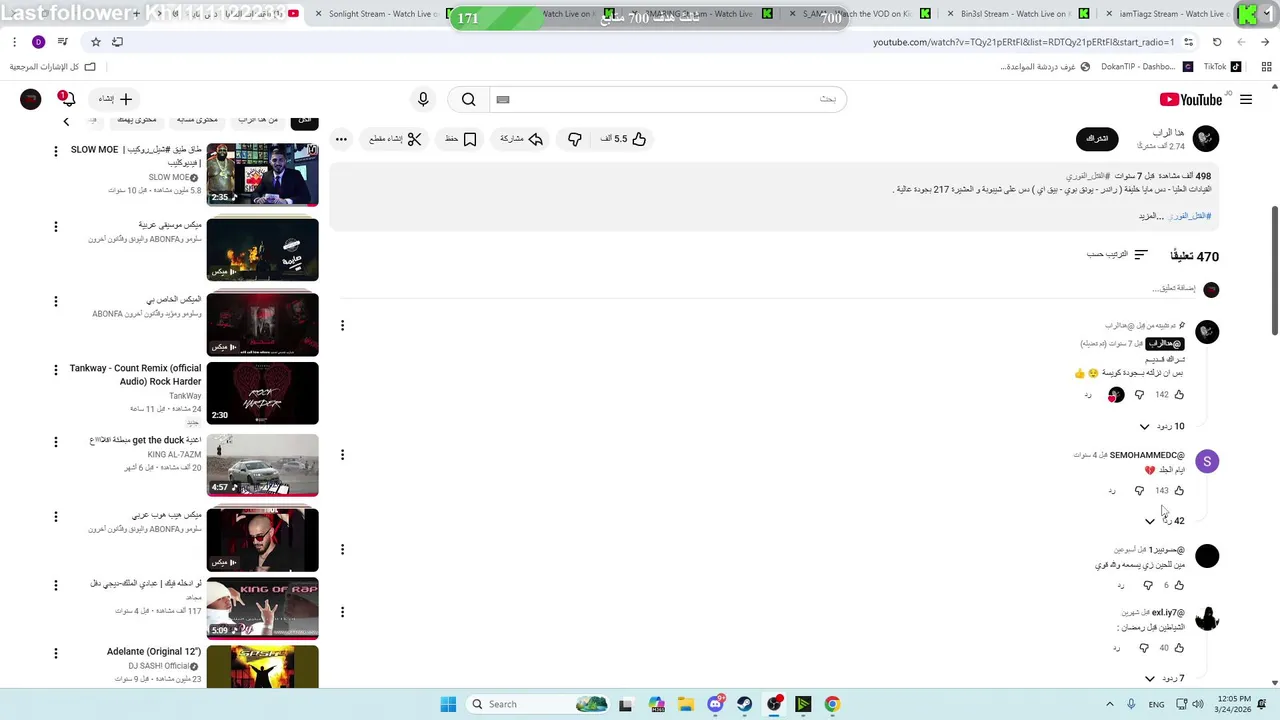Click the address bar URL youtube.com/watch
1280x720 pixels.
coord(1023,42)
